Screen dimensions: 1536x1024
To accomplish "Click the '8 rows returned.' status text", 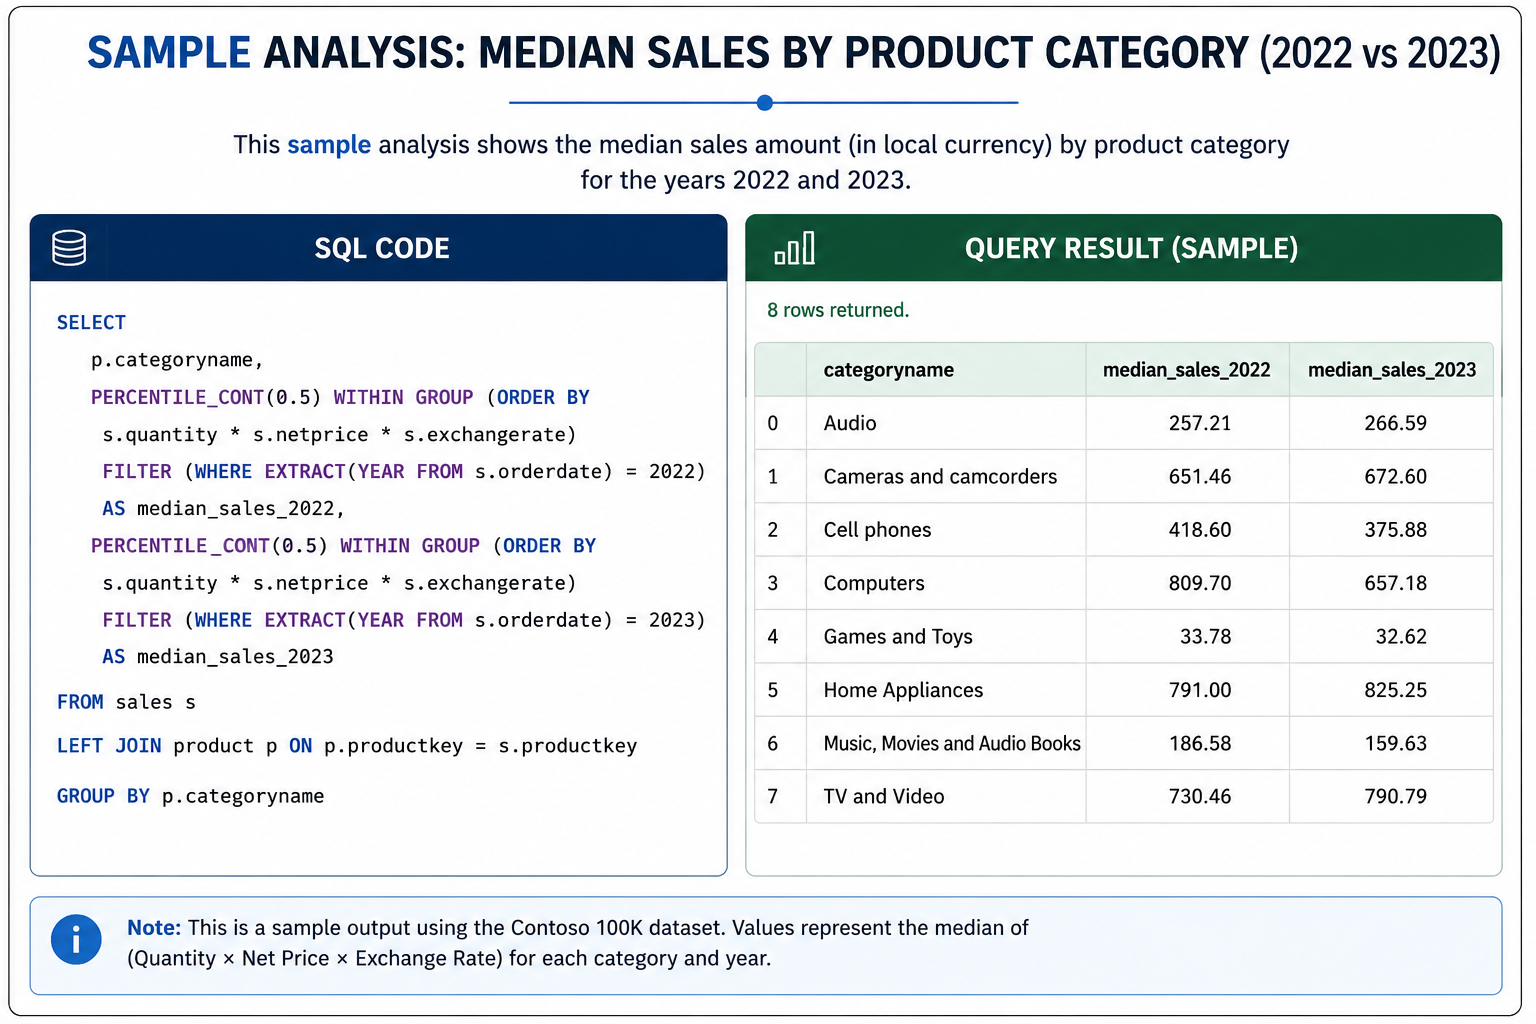I will coord(838,310).
